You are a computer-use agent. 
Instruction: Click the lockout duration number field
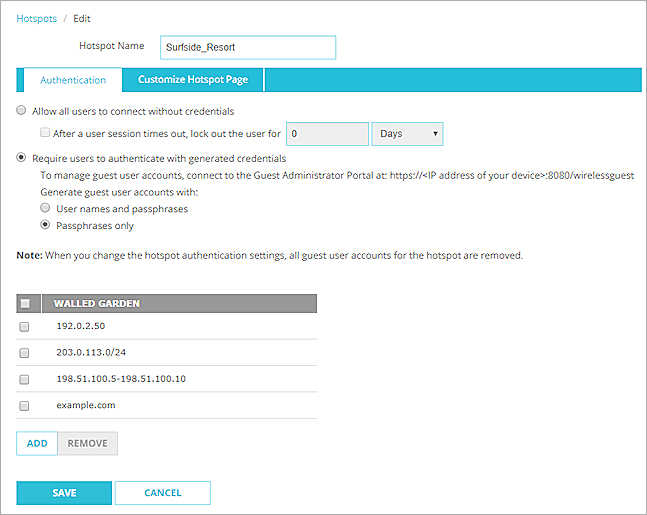[x=327, y=133]
